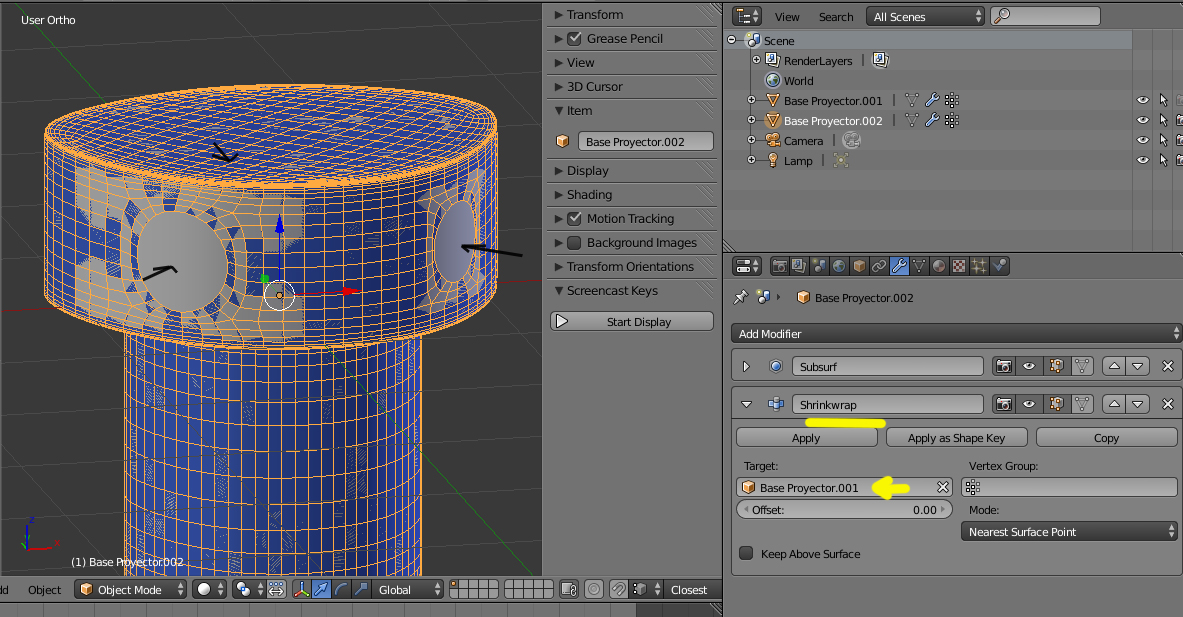Open the Object Constraints chain tab

click(x=879, y=266)
